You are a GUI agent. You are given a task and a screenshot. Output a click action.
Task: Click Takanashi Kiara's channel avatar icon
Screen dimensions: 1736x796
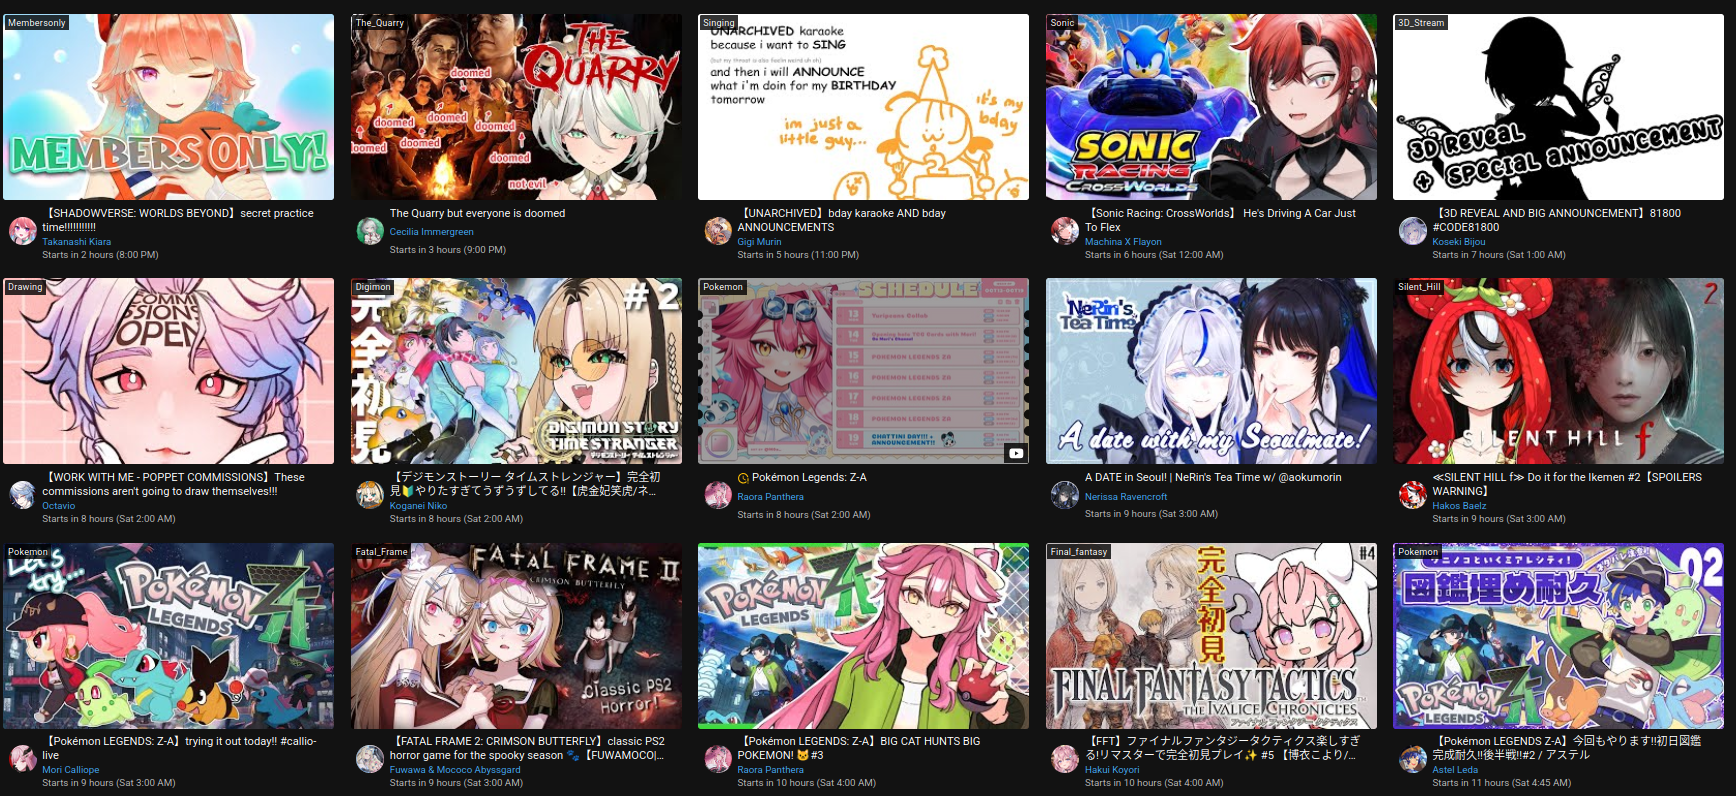23,231
